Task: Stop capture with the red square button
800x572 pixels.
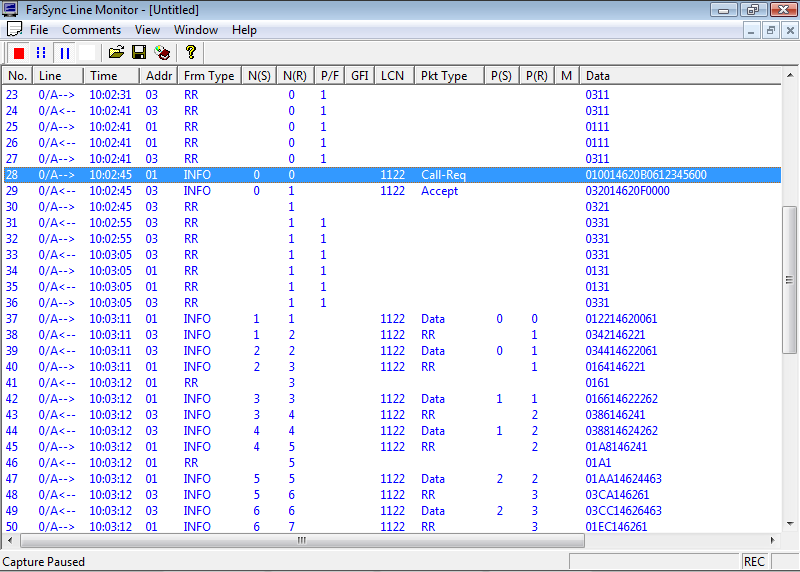Action: click(19, 53)
